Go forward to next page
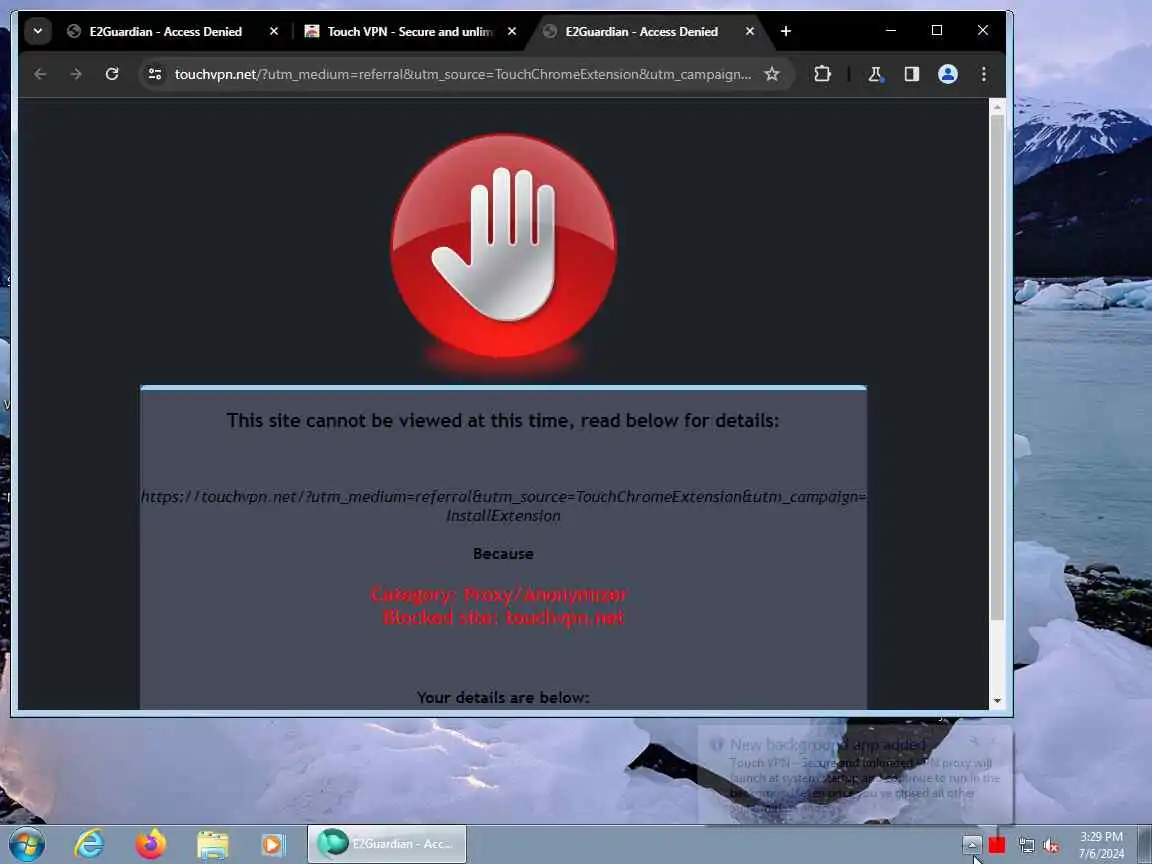 tap(76, 74)
